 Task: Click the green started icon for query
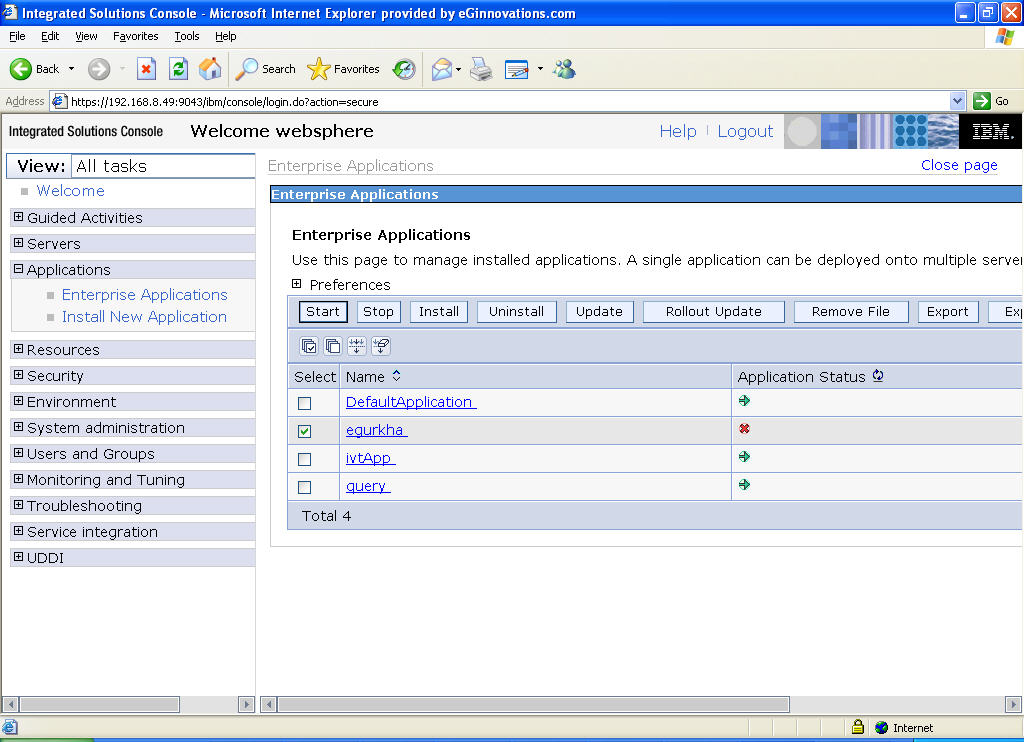(744, 485)
